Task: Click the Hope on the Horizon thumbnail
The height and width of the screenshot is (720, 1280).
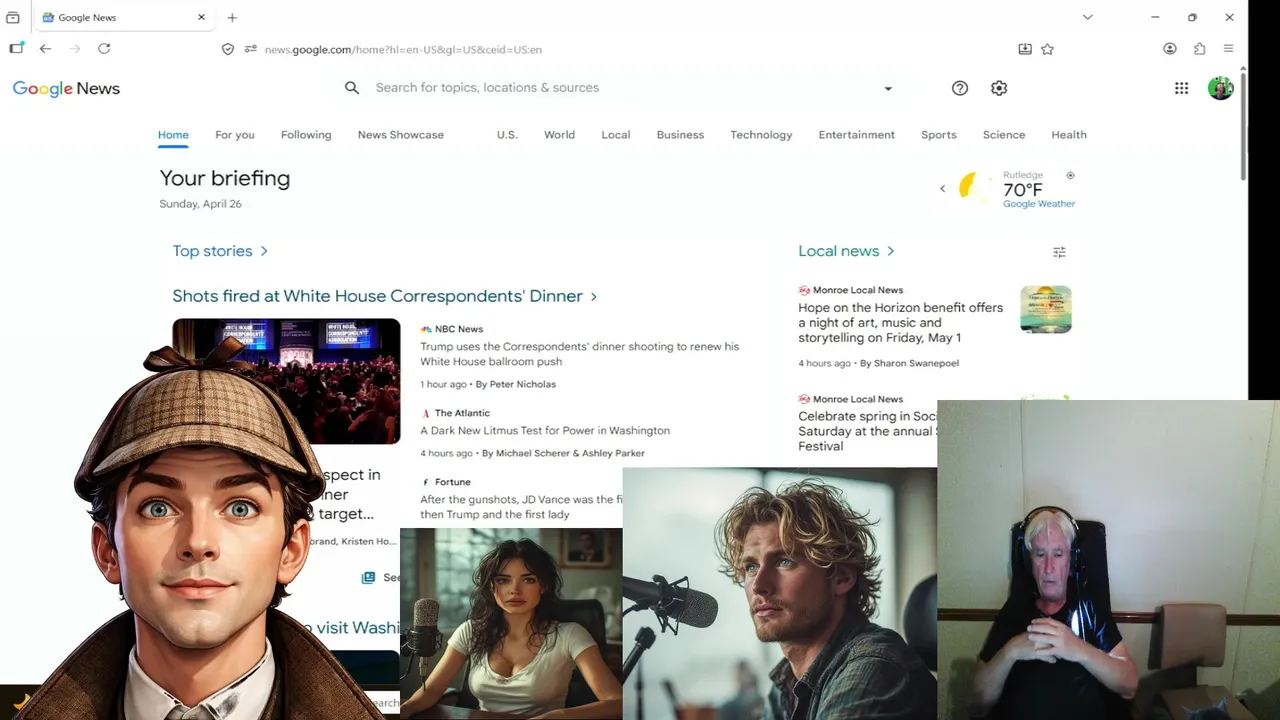Action: (x=1046, y=309)
